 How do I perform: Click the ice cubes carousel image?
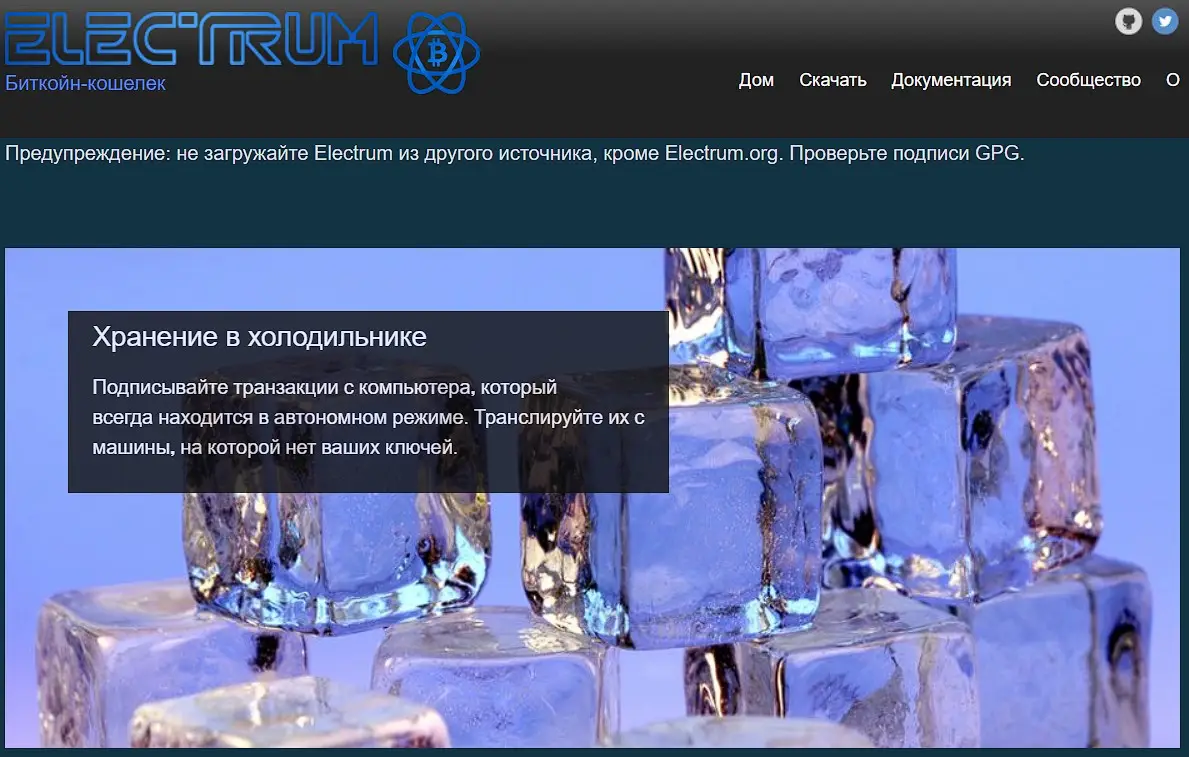click(x=592, y=498)
